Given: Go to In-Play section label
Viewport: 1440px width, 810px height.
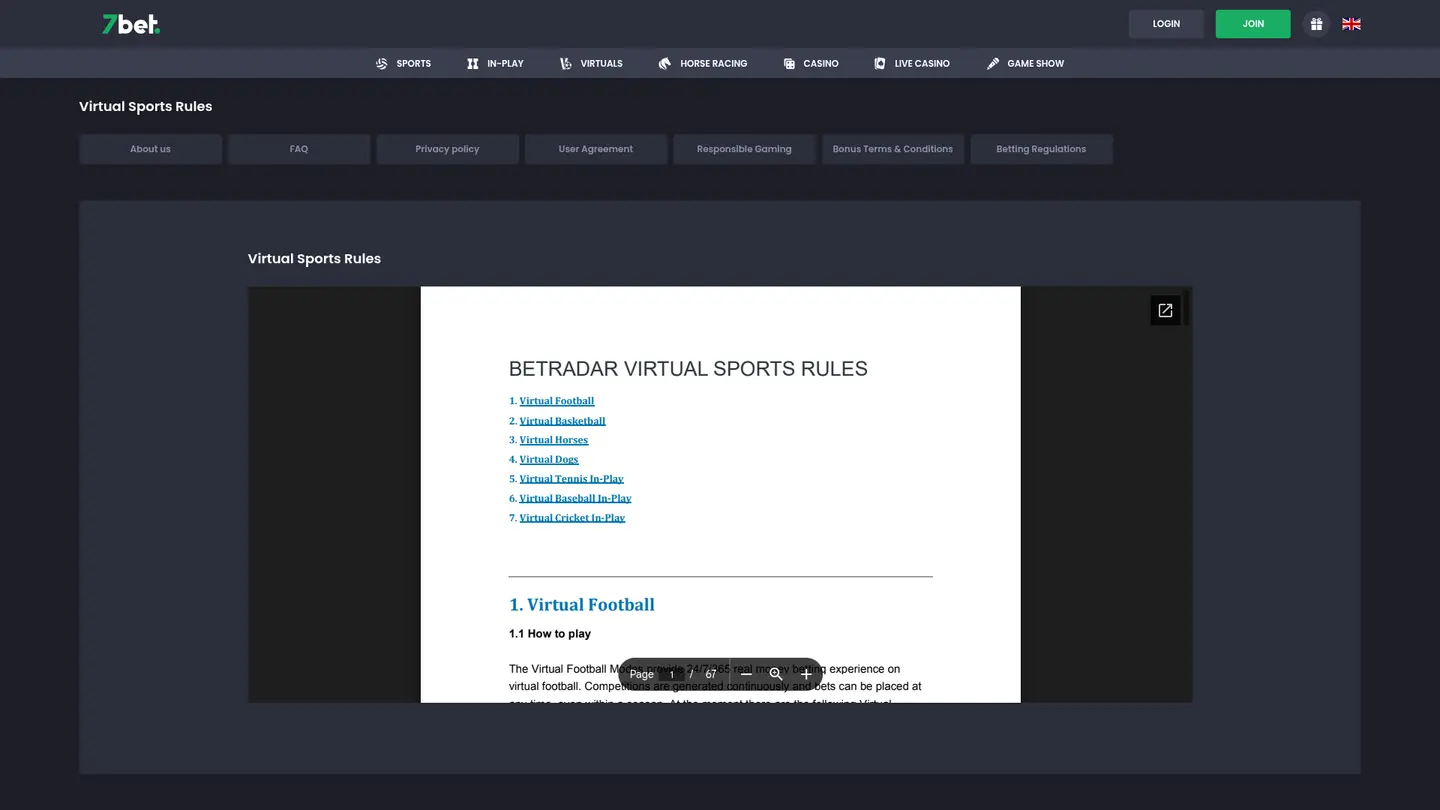Looking at the screenshot, I should click(x=505, y=63).
